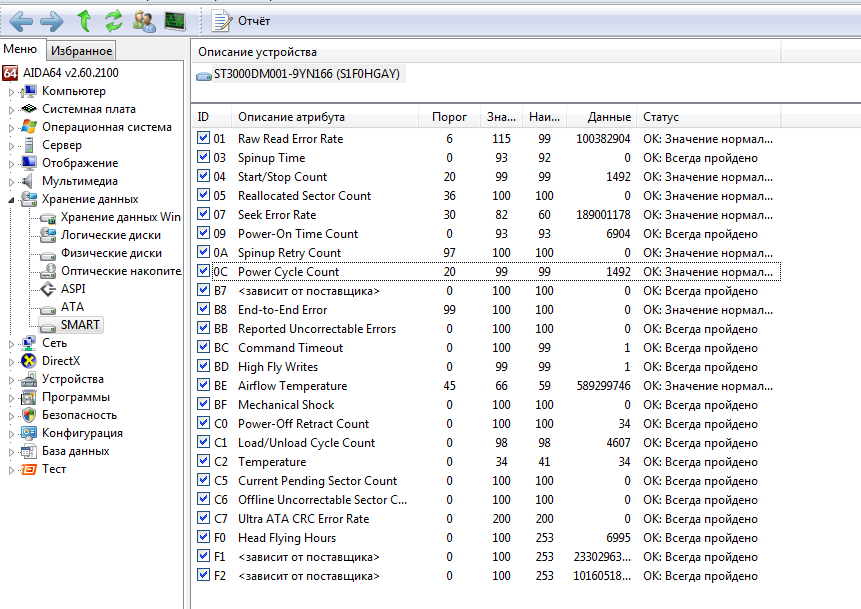The width and height of the screenshot is (861, 609).
Task: Expand the Компьютер tree node
Action: (11, 92)
